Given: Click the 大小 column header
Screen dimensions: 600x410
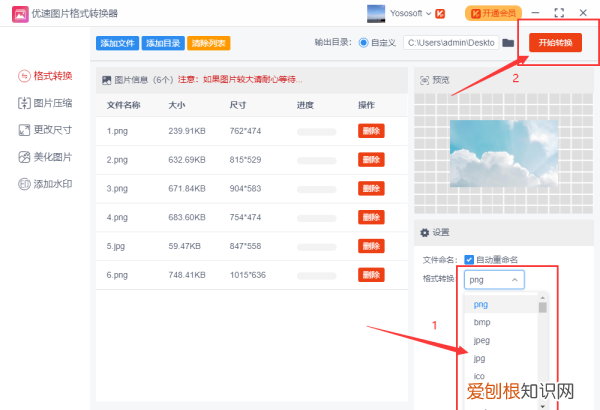Looking at the screenshot, I should (x=177, y=105).
